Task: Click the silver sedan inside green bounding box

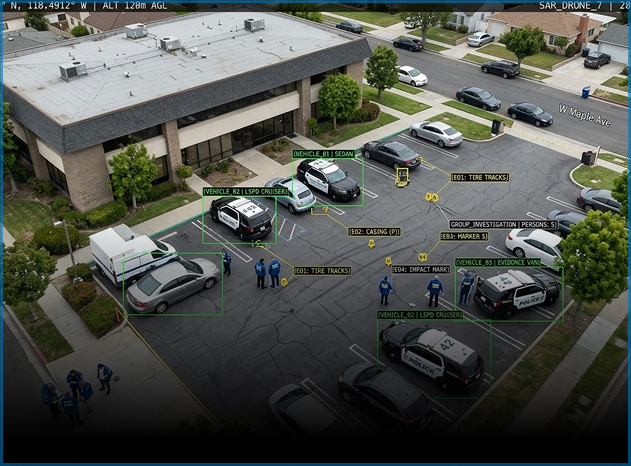Action: pyautogui.click(x=172, y=283)
